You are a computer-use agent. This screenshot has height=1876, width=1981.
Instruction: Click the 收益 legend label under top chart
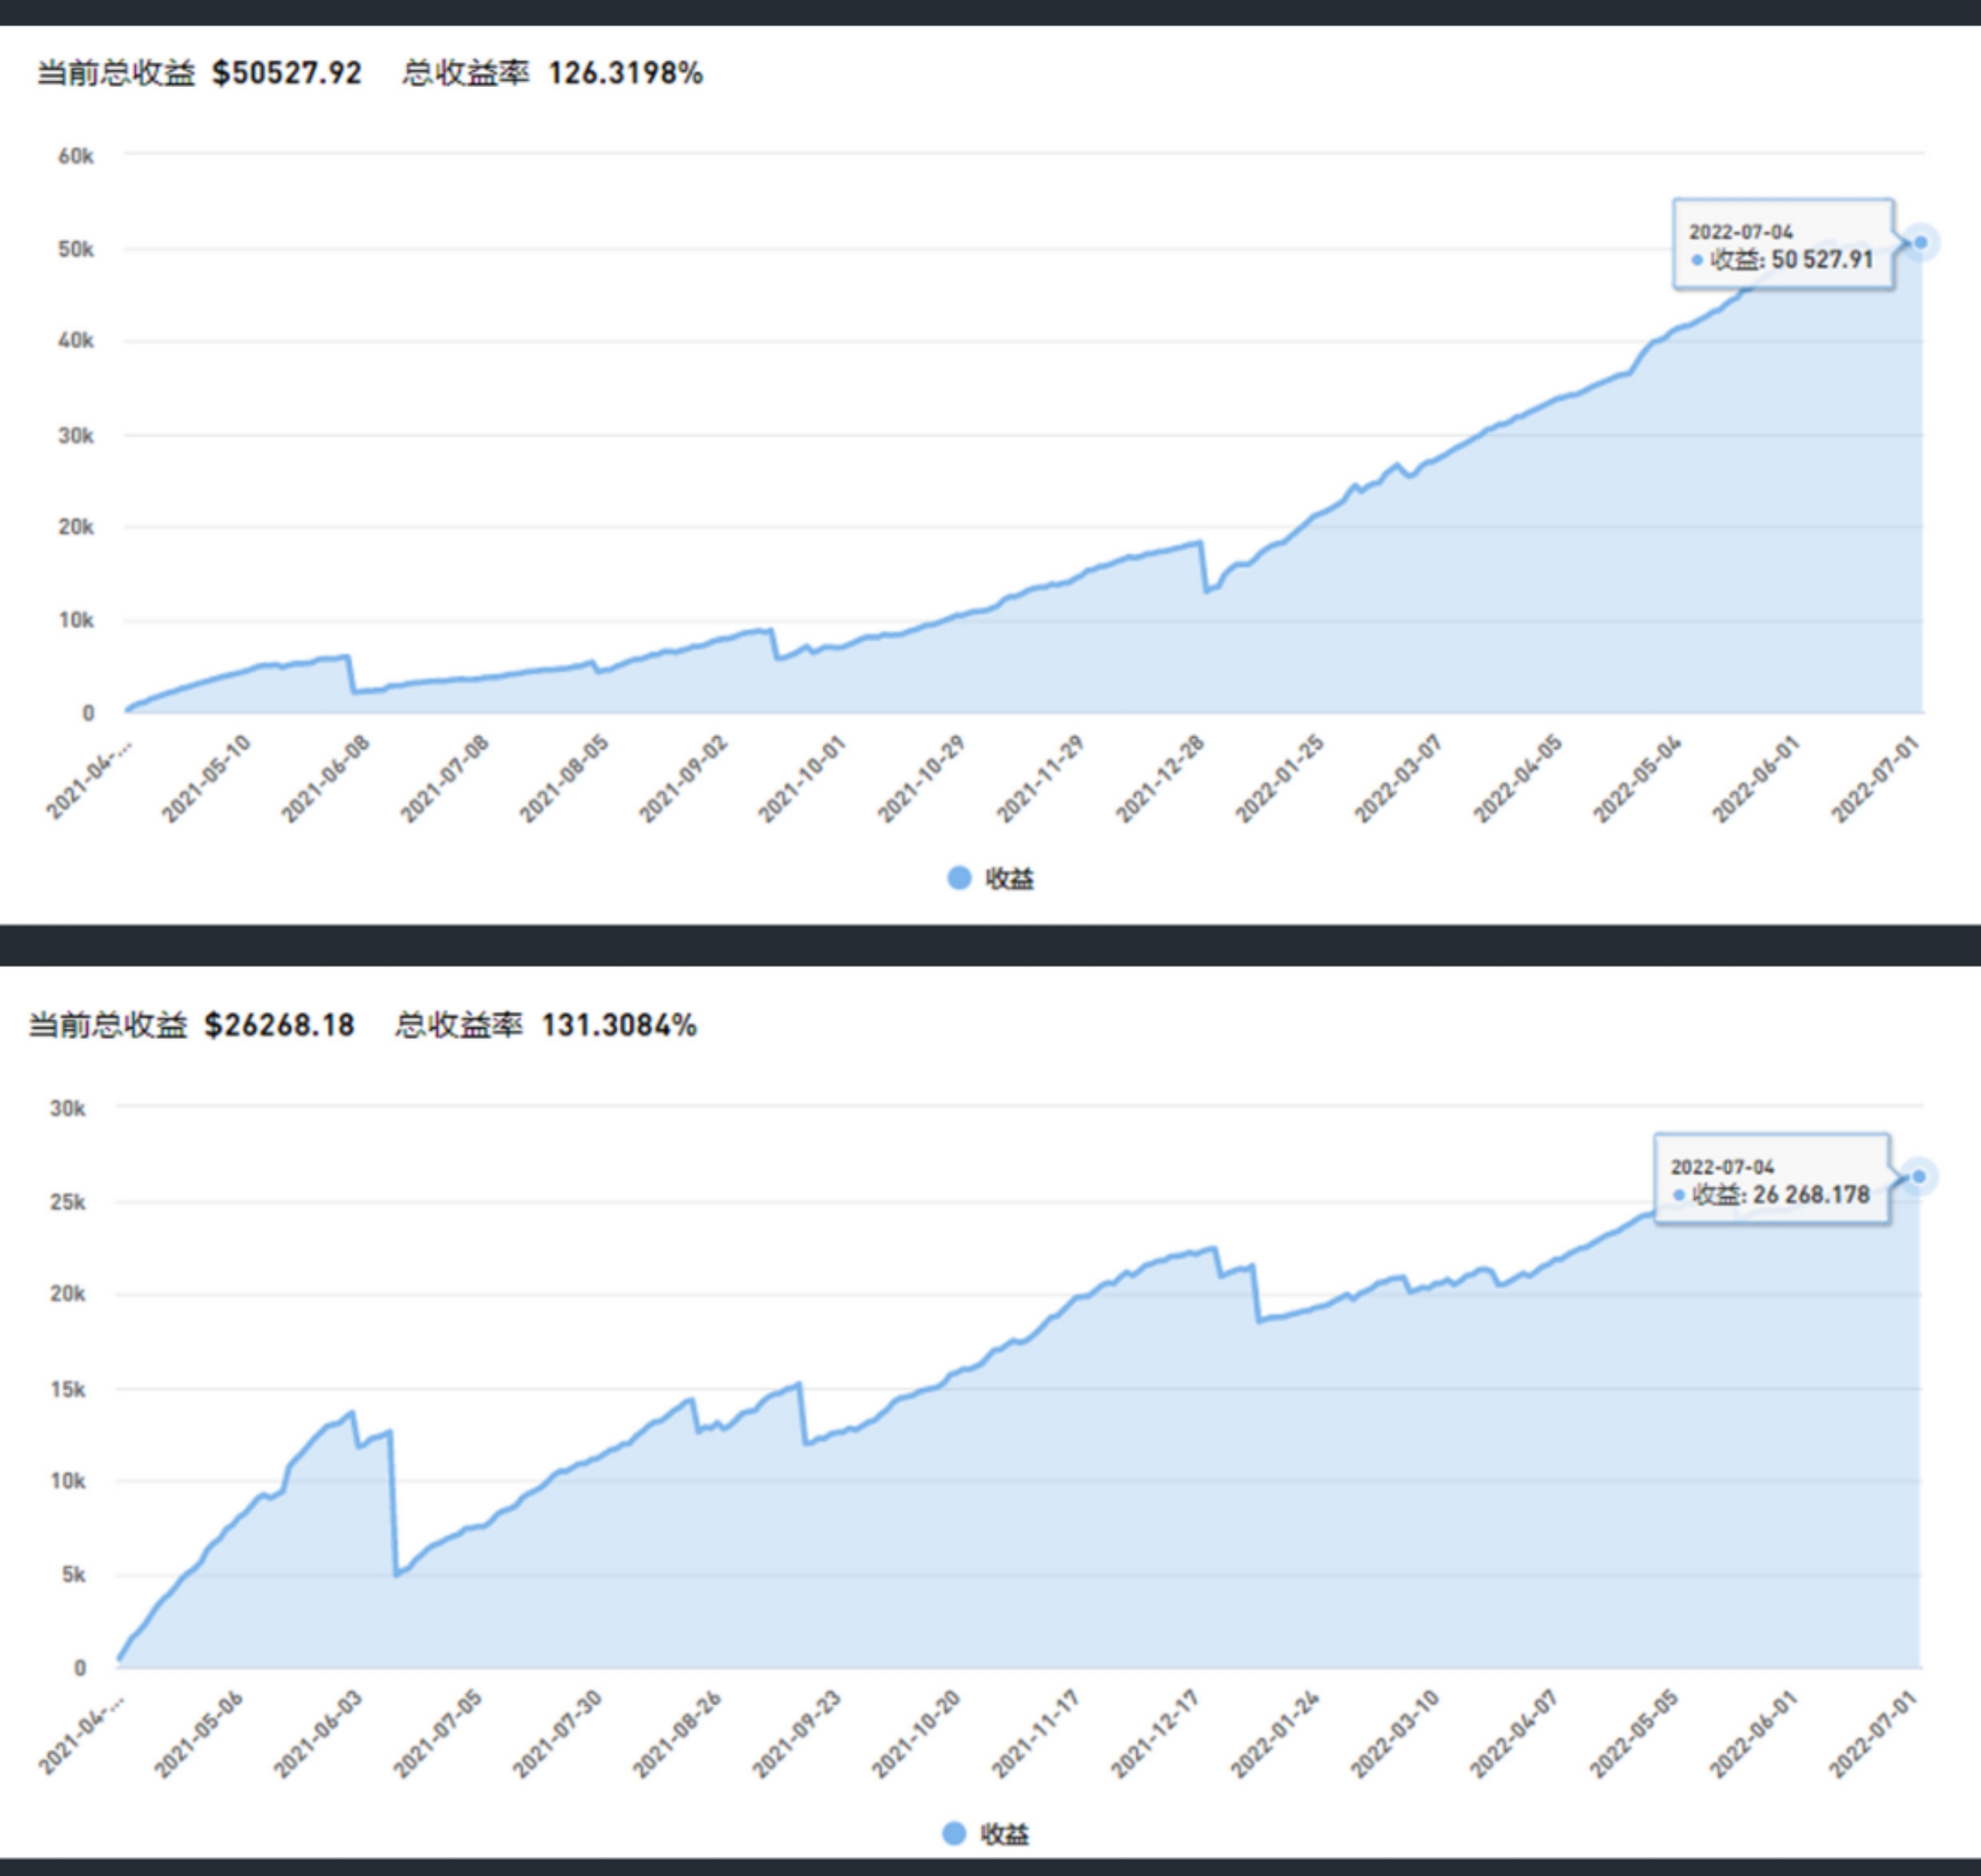[x=1009, y=878]
